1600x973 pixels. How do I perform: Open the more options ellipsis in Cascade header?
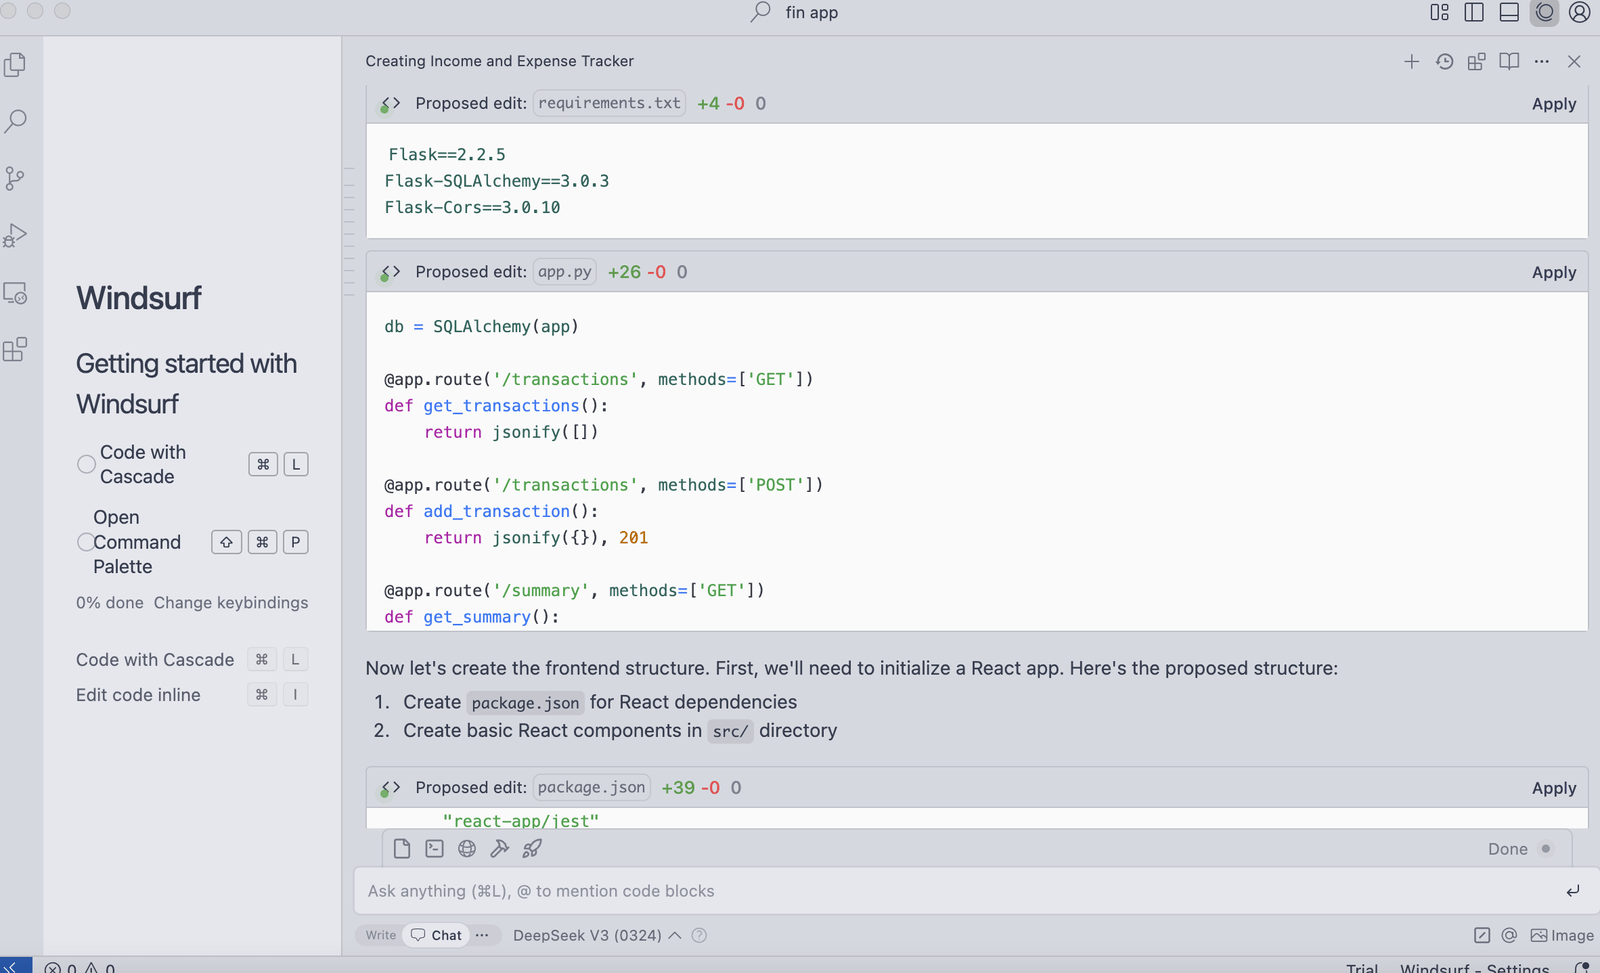(x=1542, y=62)
